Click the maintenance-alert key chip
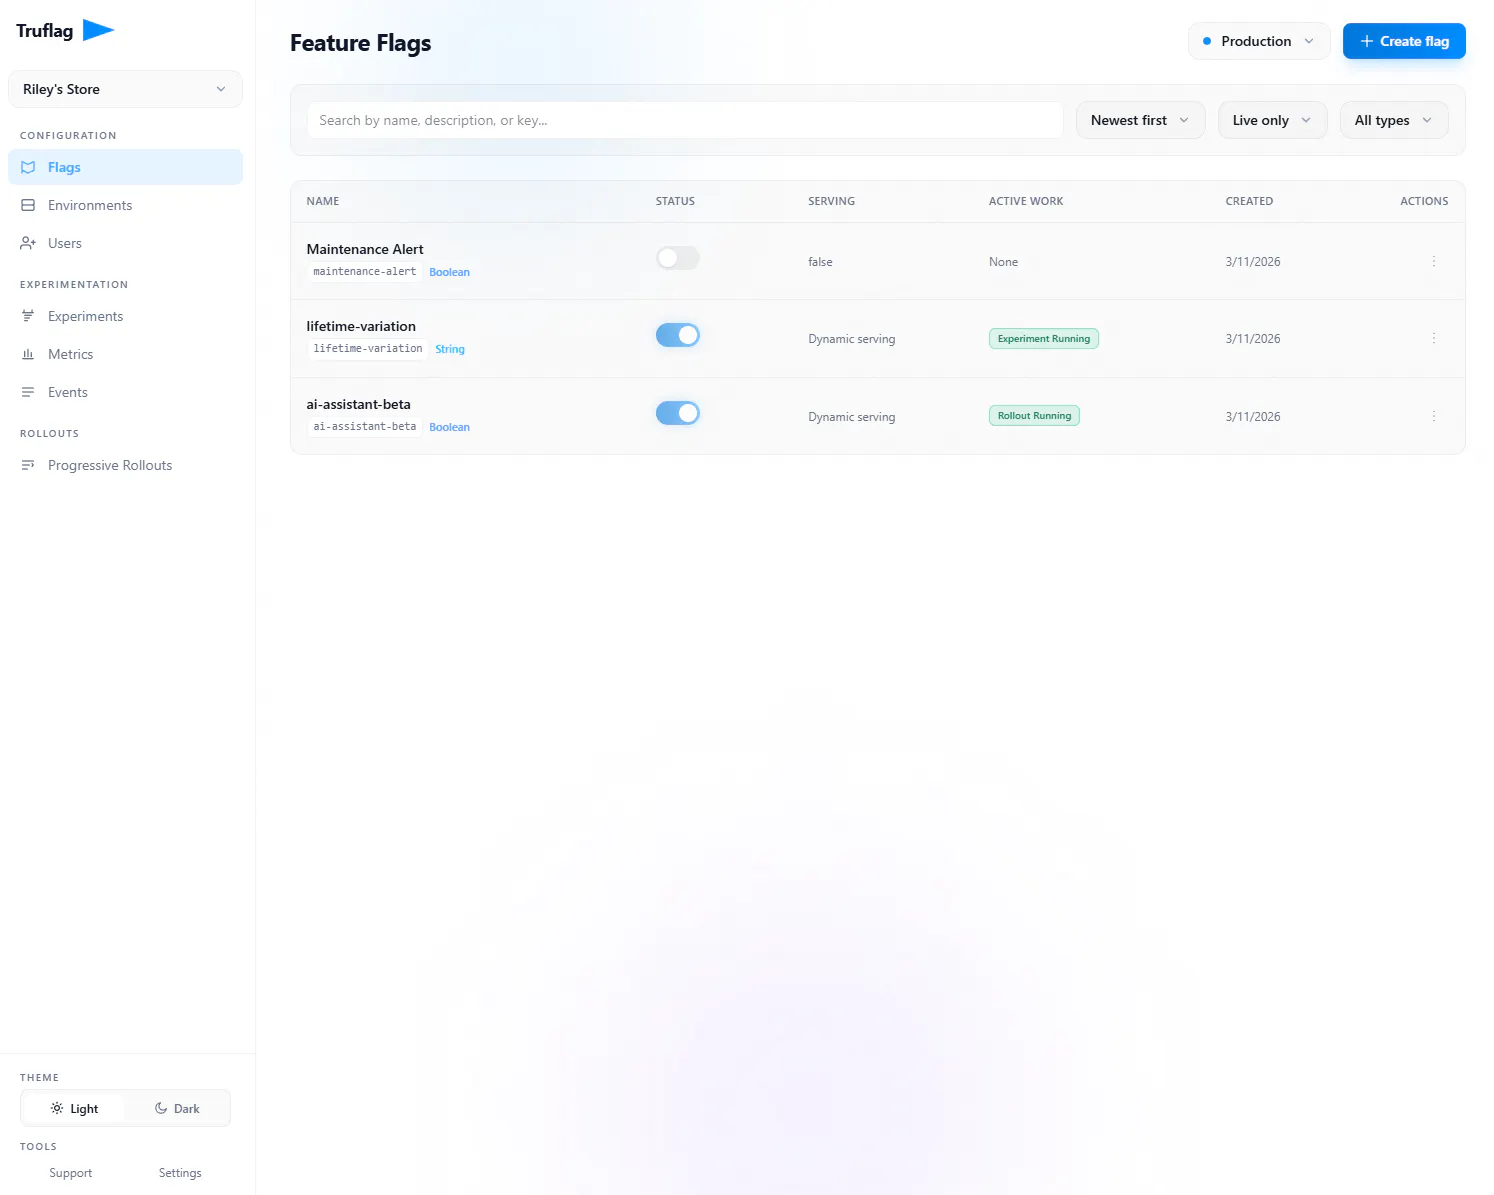 tap(365, 272)
